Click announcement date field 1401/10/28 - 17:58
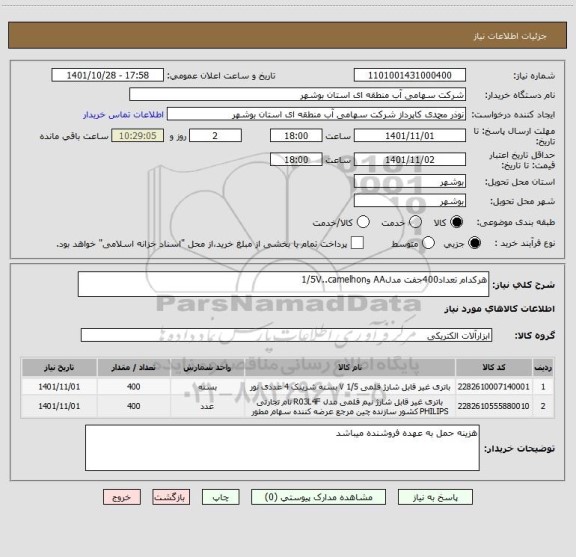 108,75
